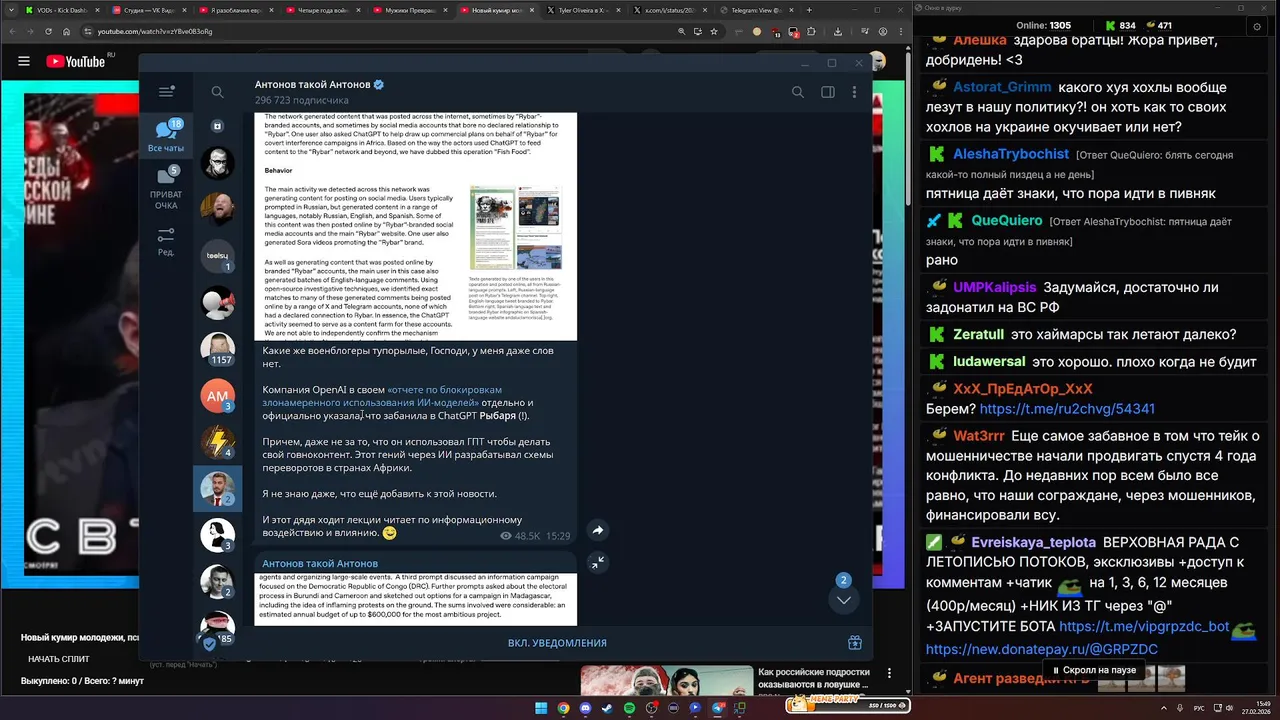Image resolution: width=1280 pixels, height=720 pixels.
Task: Open Discord from the taskbar
Action: coord(585,708)
